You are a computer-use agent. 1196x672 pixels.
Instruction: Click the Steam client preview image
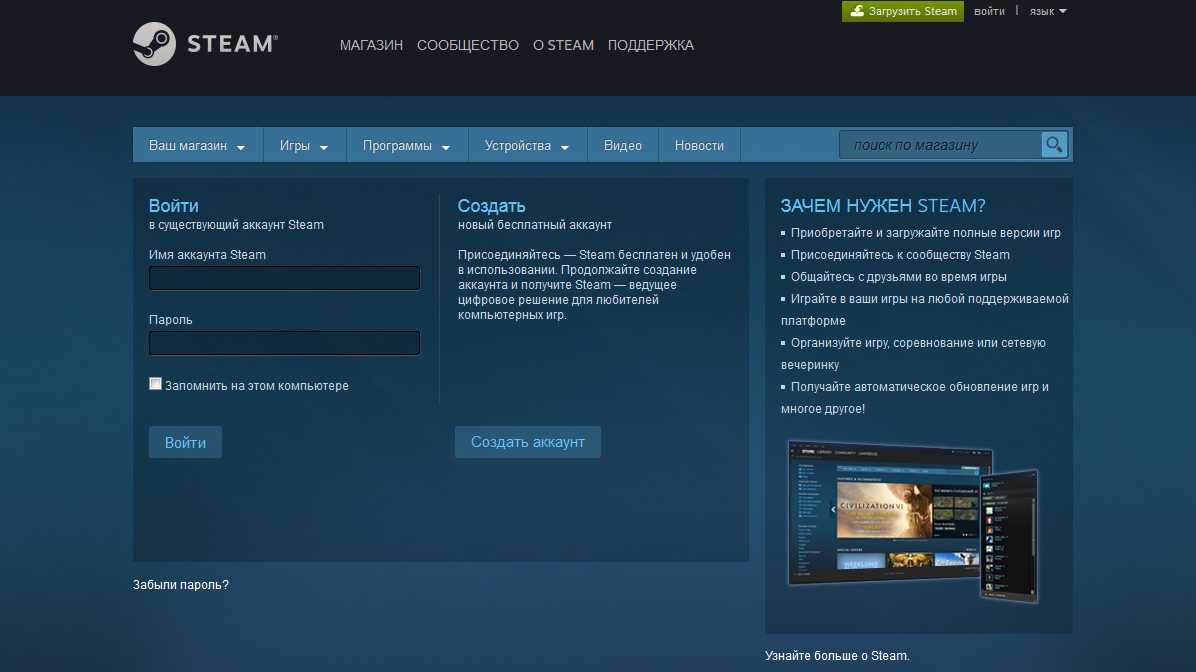913,521
